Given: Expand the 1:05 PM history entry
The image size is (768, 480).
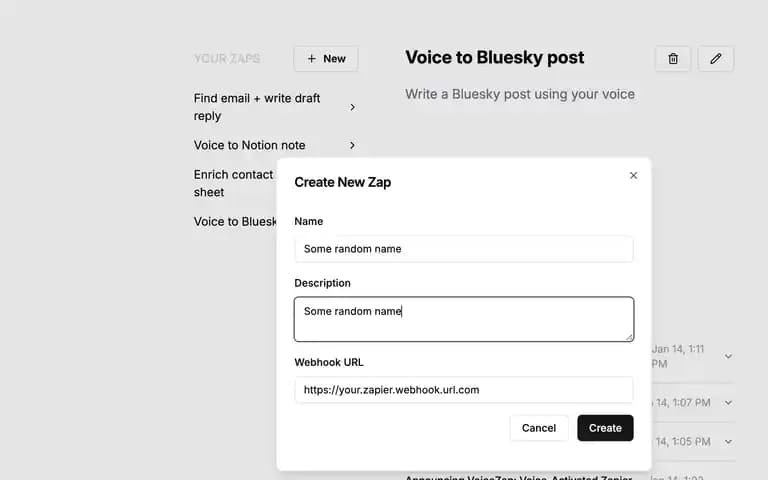Looking at the screenshot, I should tap(728, 442).
